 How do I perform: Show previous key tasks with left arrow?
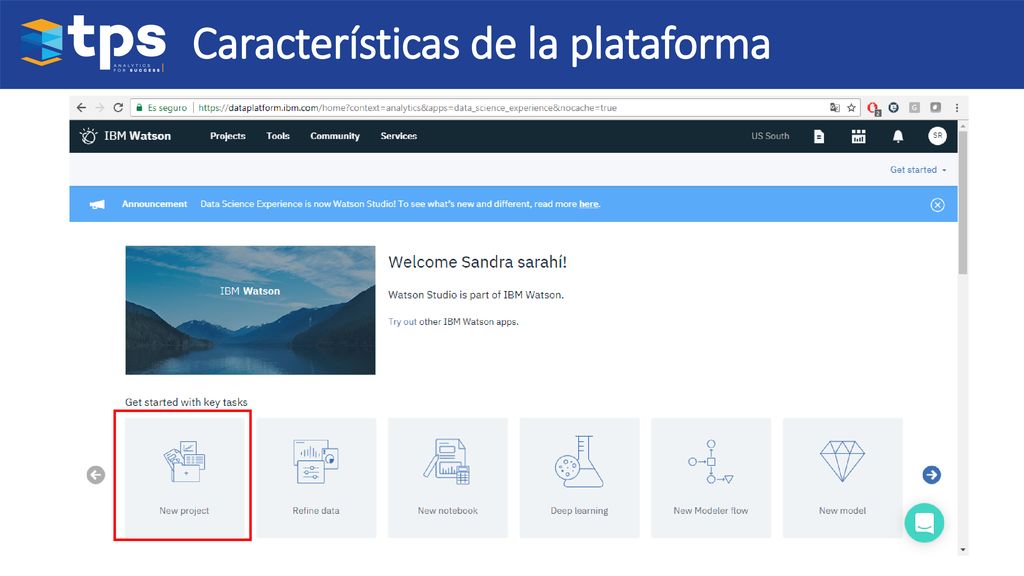(x=96, y=475)
